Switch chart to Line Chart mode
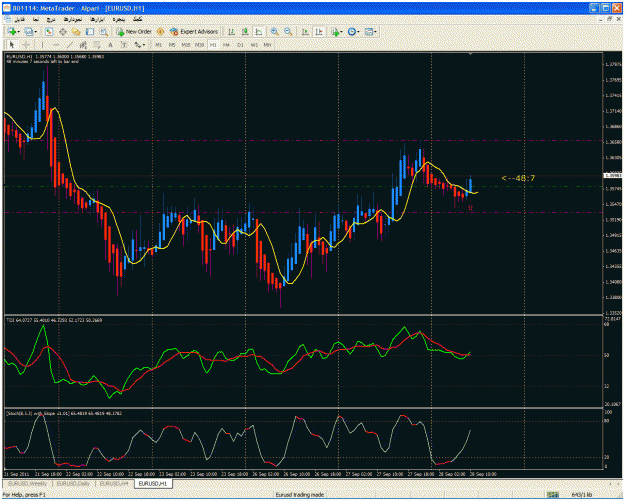The height and width of the screenshot is (501, 625). tap(259, 31)
